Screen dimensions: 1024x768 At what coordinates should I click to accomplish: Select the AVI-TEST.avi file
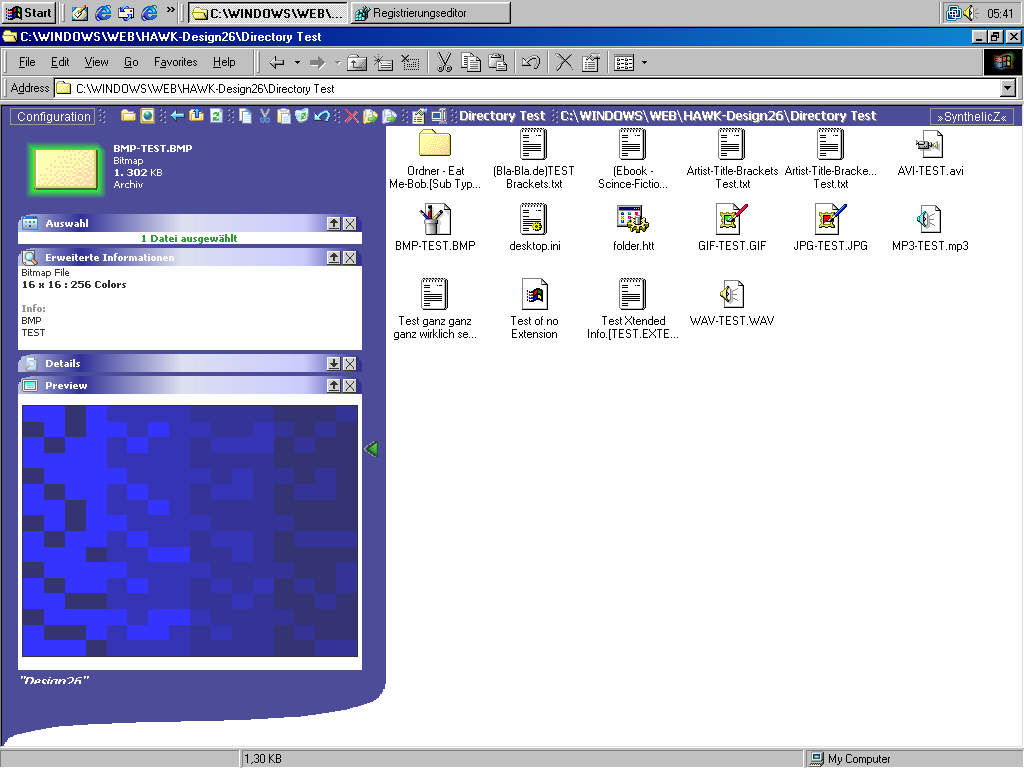(931, 154)
